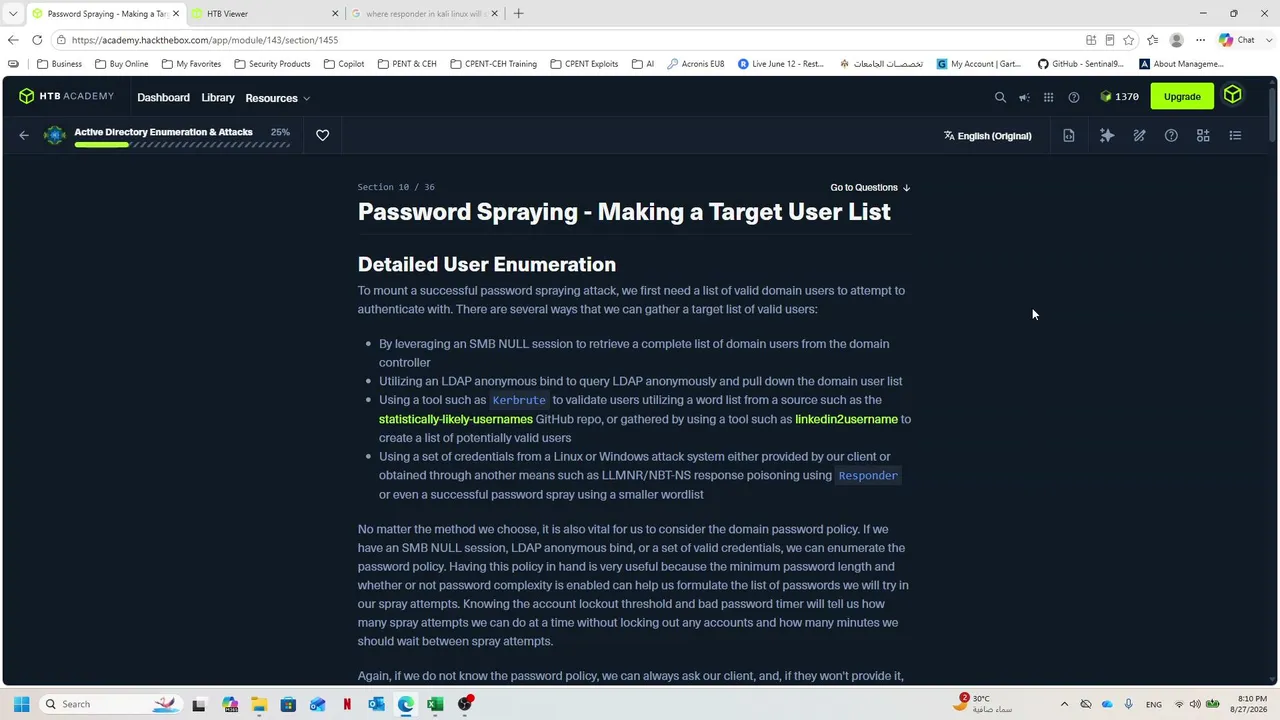Open the Security Products bookmarks folder
Viewport: 1280px width, 720px height.
click(x=272, y=64)
